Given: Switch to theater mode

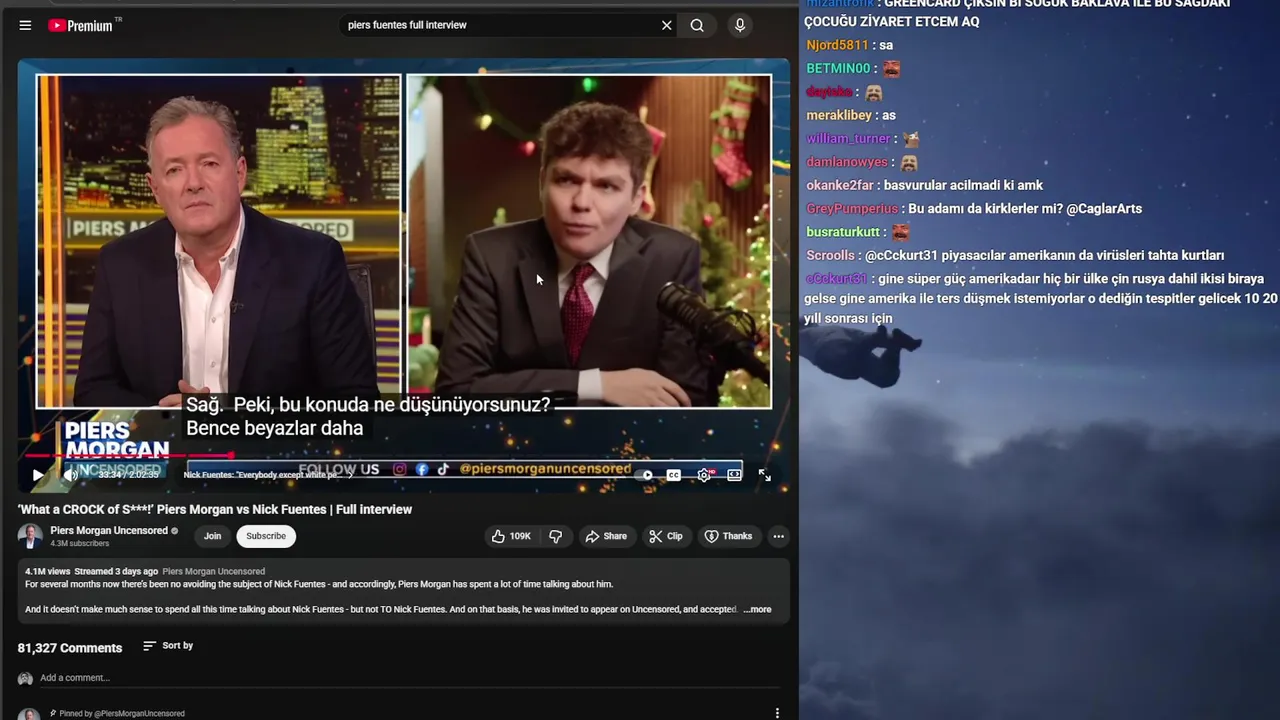Looking at the screenshot, I should click(x=735, y=475).
